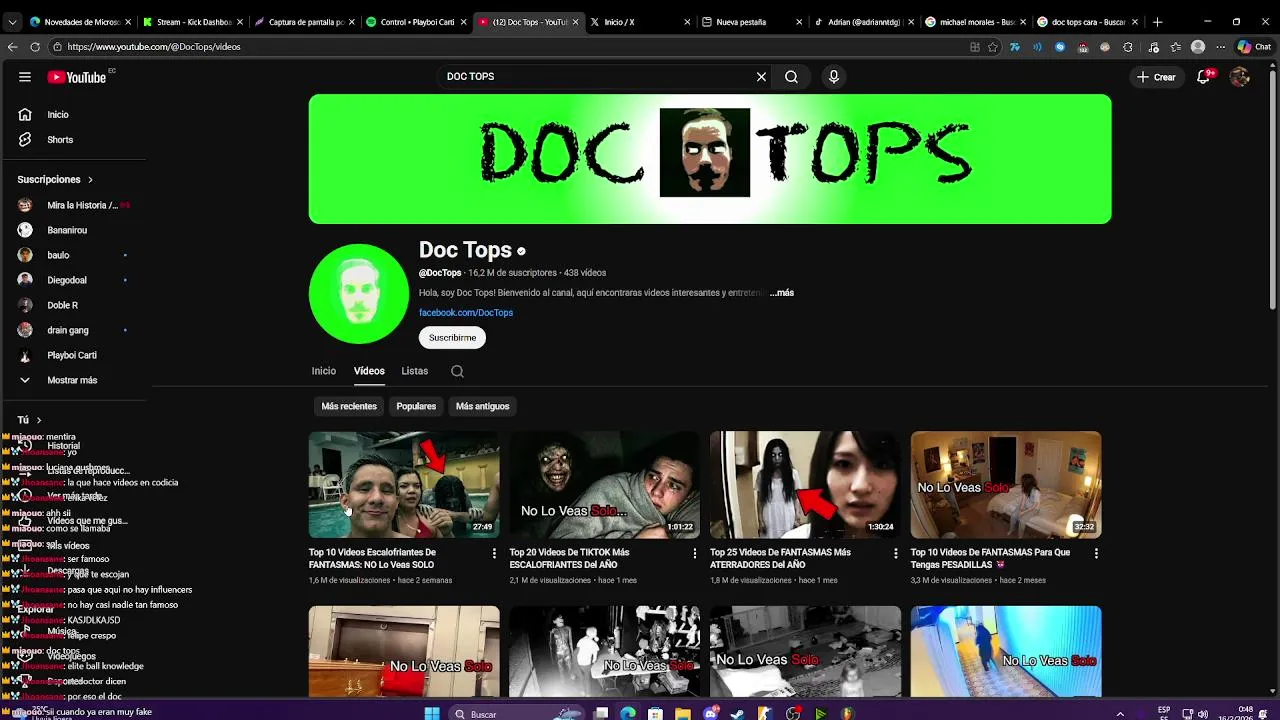
Task: Click the magnifier search button
Action: point(791,77)
